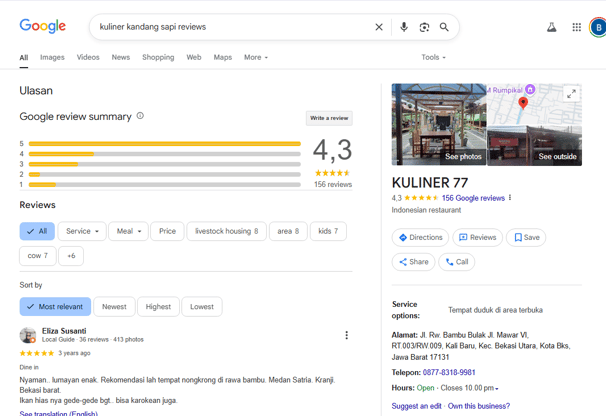The width and height of the screenshot is (606, 416).
Task: Filter reviews by Price
Action: (167, 231)
